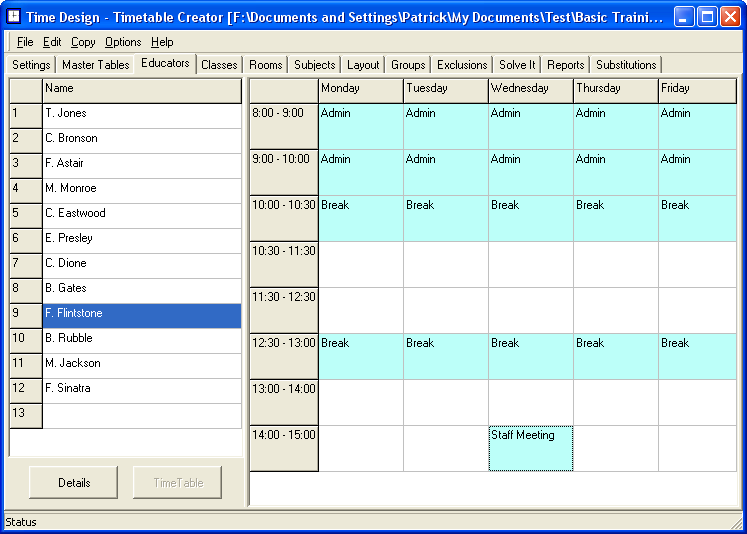The image size is (747, 534).
Task: Open the Solve It tab
Action: pyautogui.click(x=517, y=65)
